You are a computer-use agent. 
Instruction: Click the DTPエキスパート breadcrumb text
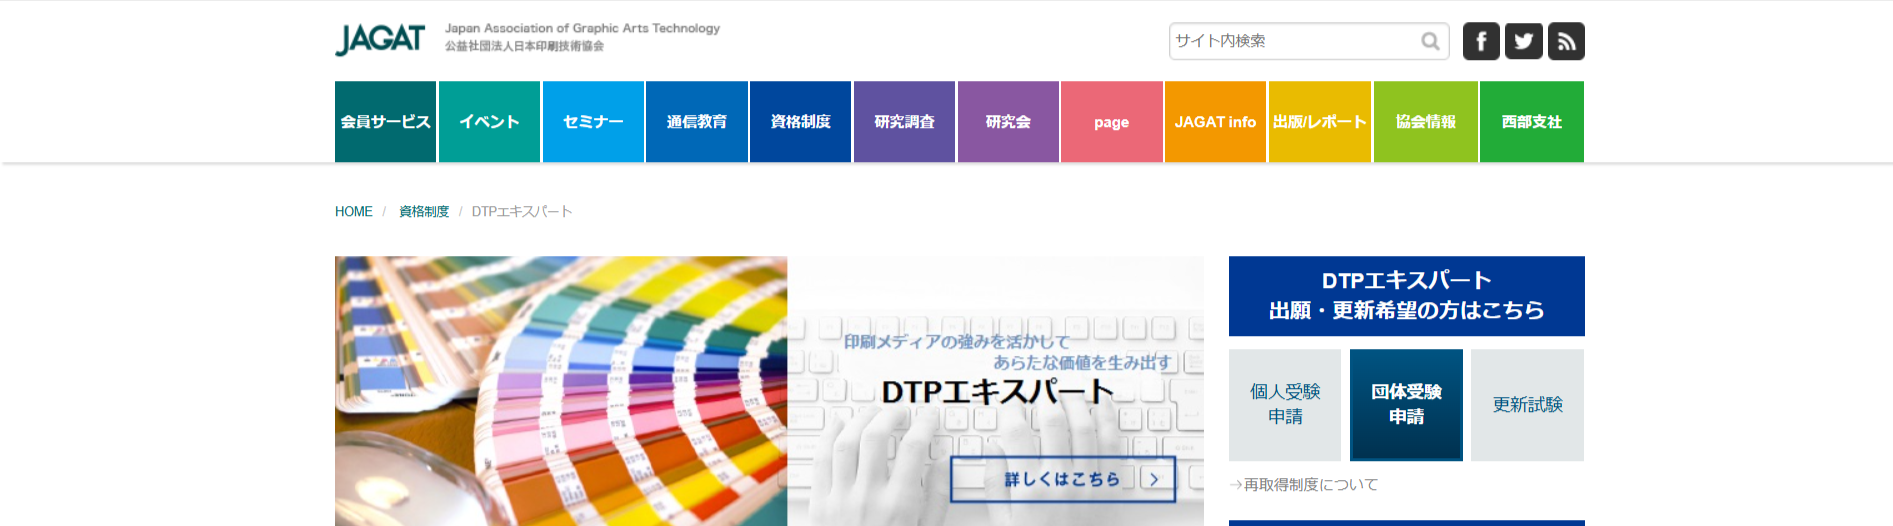(x=522, y=212)
